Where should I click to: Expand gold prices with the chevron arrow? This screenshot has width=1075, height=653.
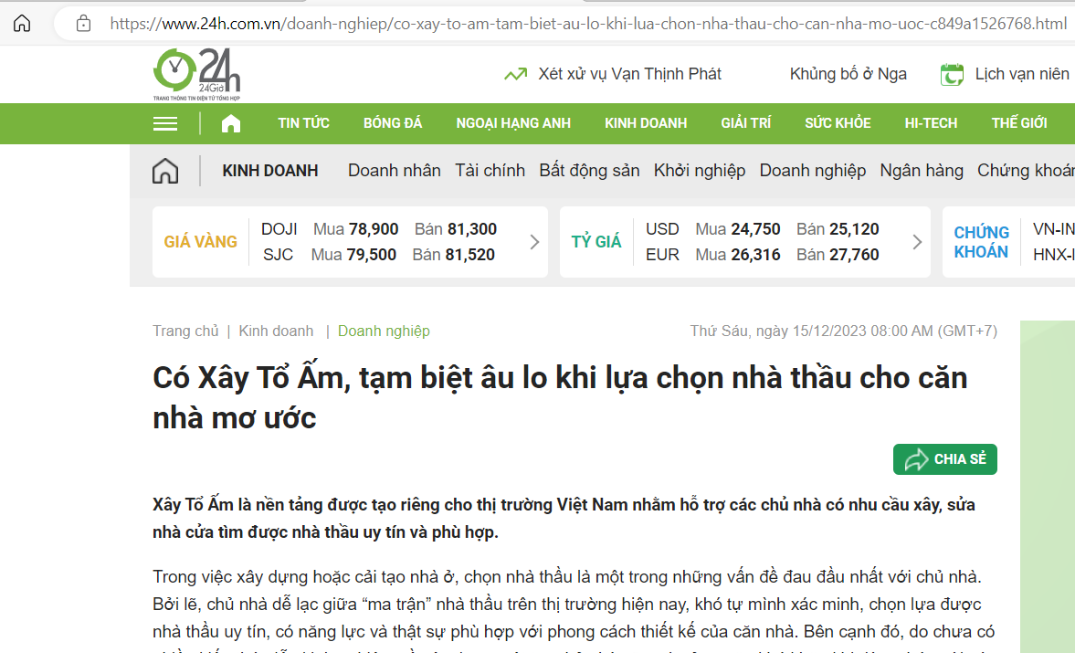(x=535, y=242)
